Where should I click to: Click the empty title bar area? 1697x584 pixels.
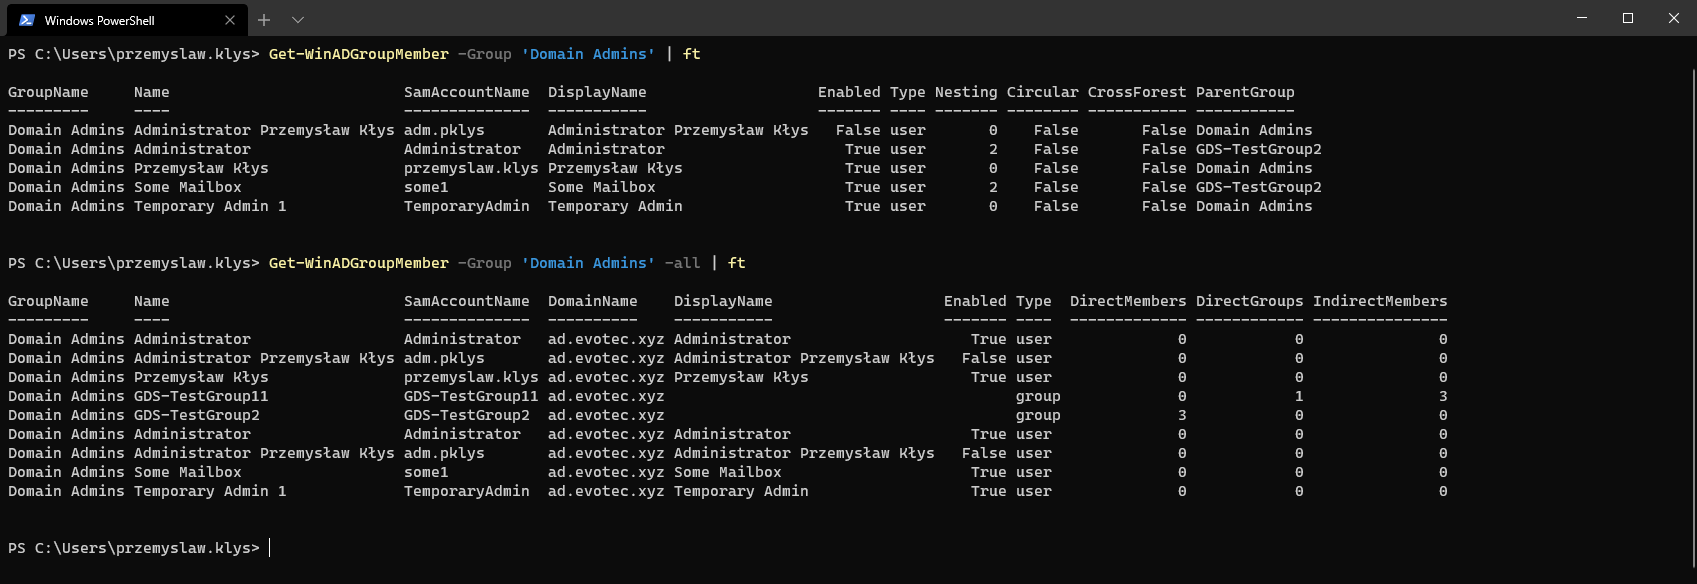pos(900,18)
